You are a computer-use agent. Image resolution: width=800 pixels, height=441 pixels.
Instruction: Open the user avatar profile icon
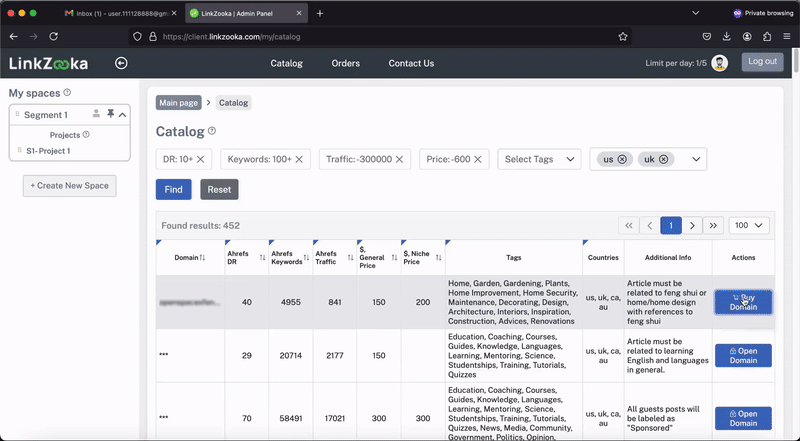719,63
